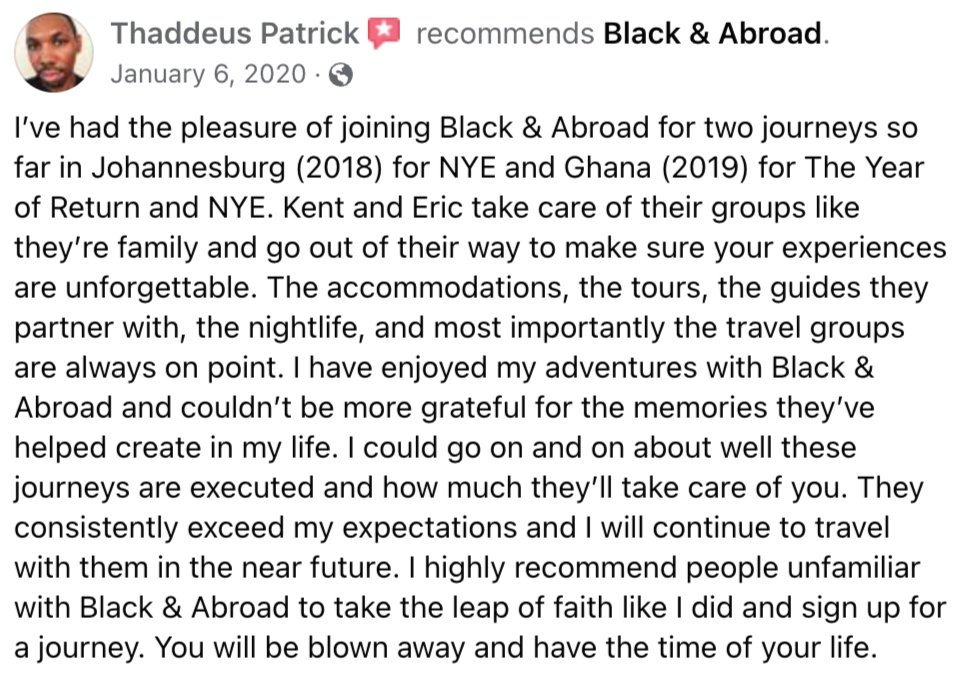Click the globe public audience icon
This screenshot has height=683, width=962.
click(x=341, y=75)
